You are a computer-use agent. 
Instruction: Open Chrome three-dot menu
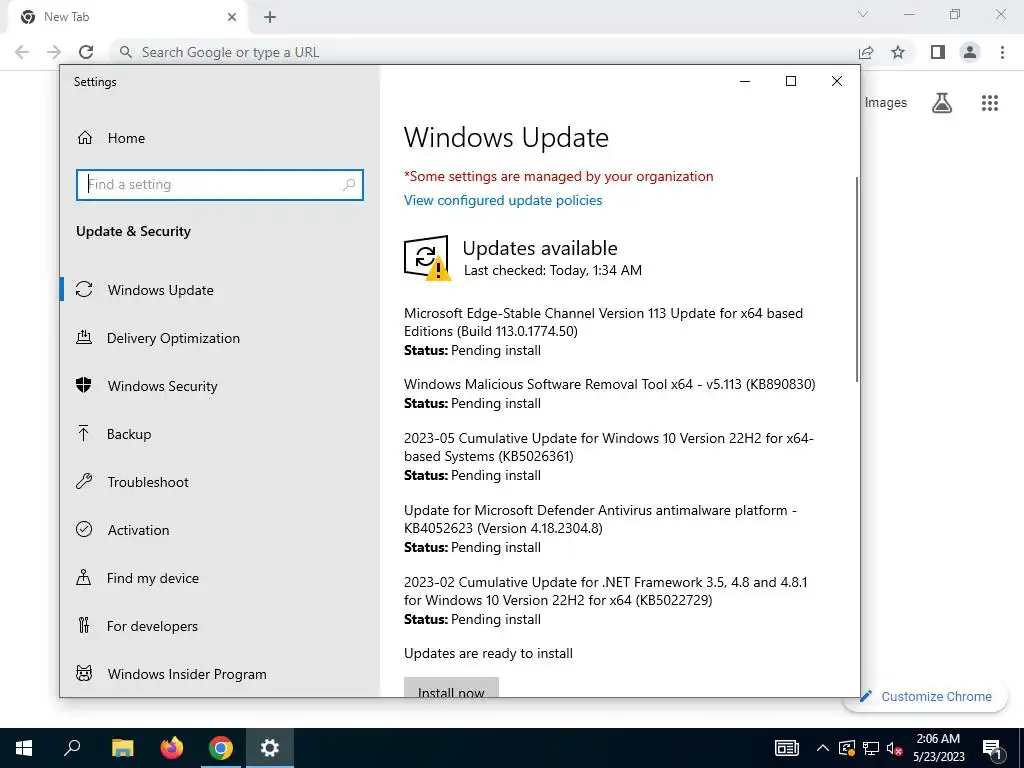1002,52
